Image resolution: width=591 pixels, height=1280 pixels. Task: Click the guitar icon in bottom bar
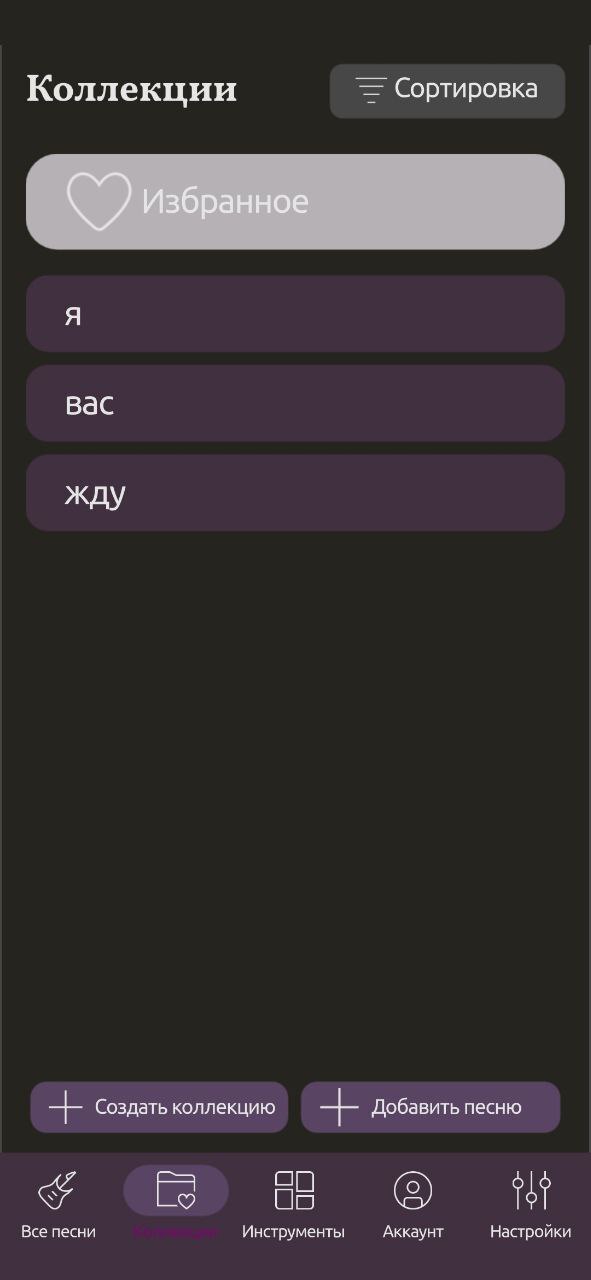(57, 1190)
